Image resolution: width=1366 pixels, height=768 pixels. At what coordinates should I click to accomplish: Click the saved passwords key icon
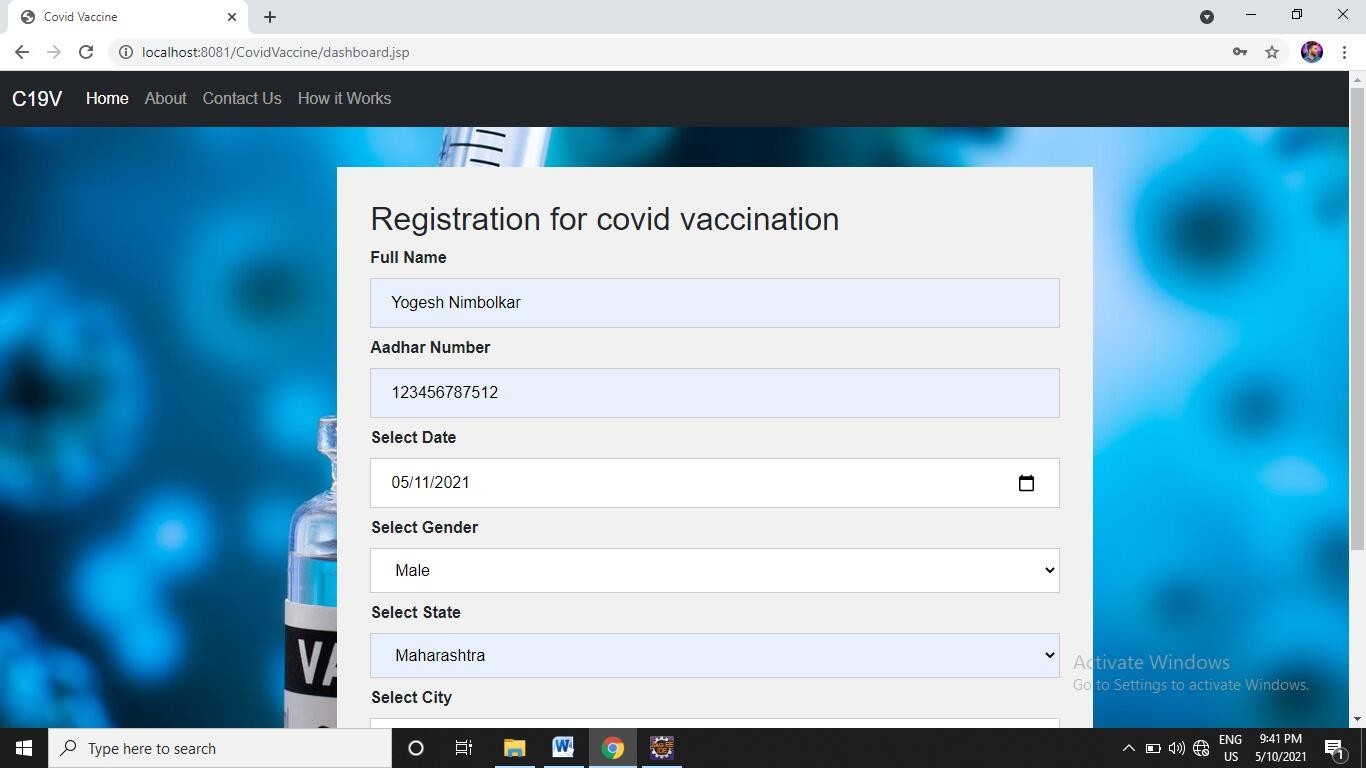point(1239,52)
